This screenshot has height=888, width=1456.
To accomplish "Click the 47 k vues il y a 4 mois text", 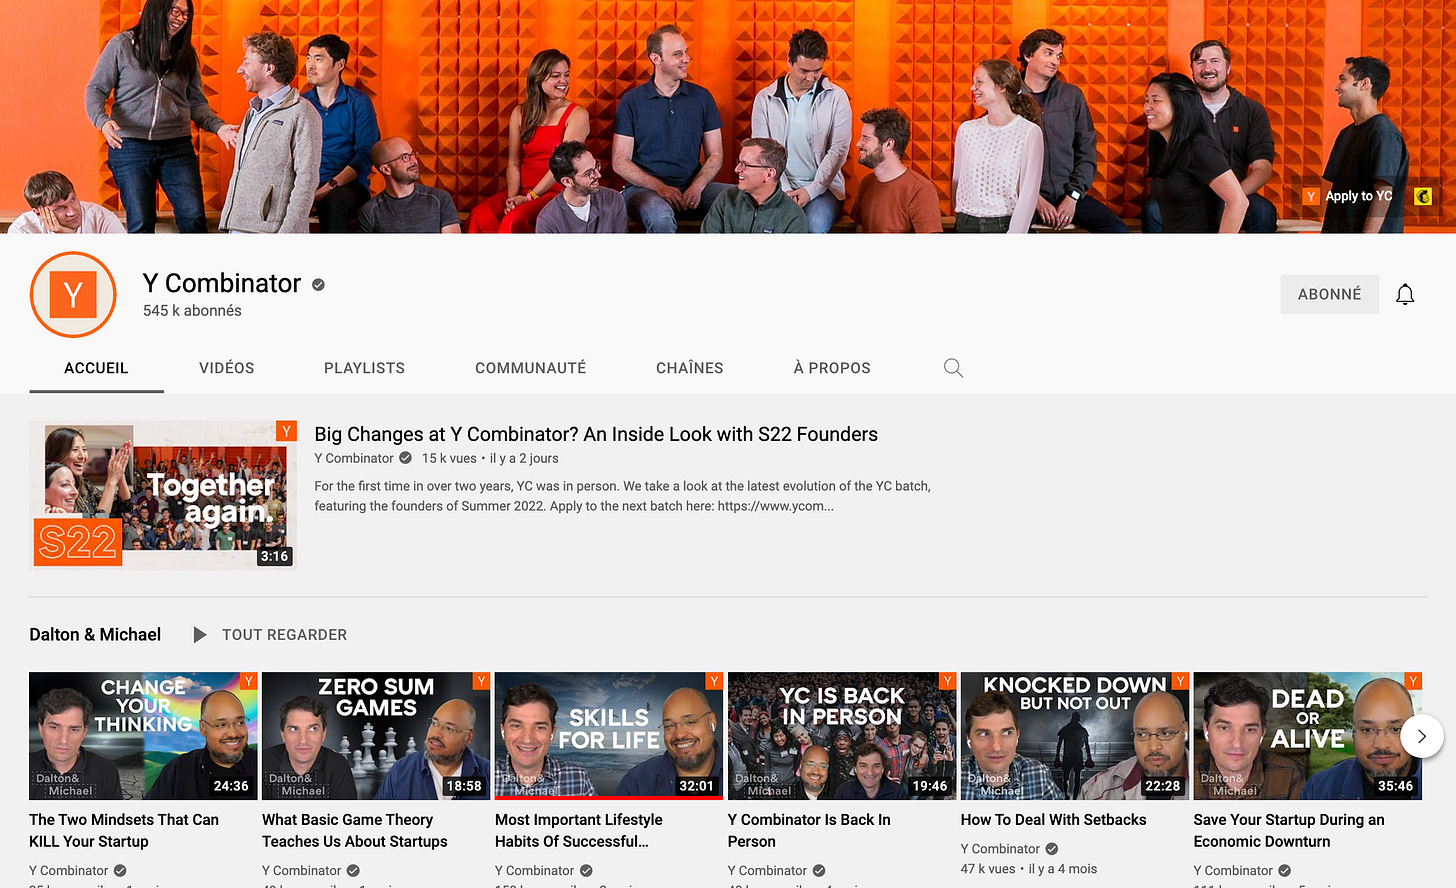I will coord(1029,869).
